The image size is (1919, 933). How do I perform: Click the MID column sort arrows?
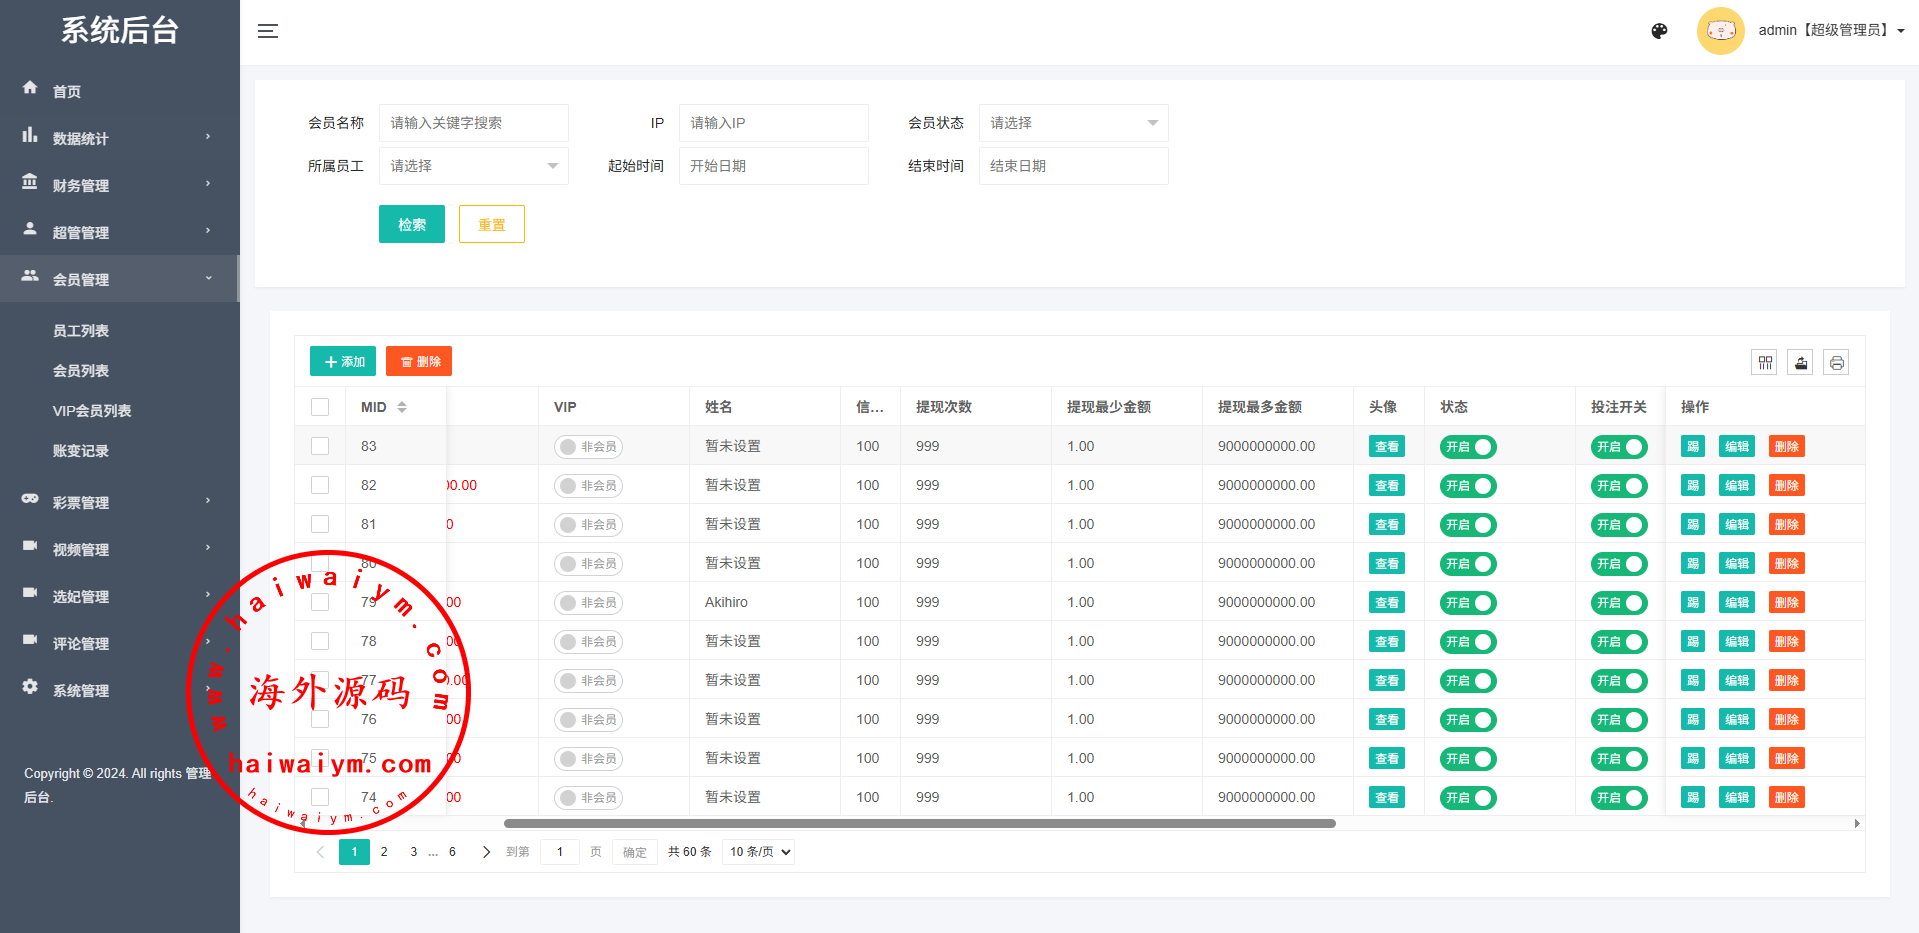402,407
